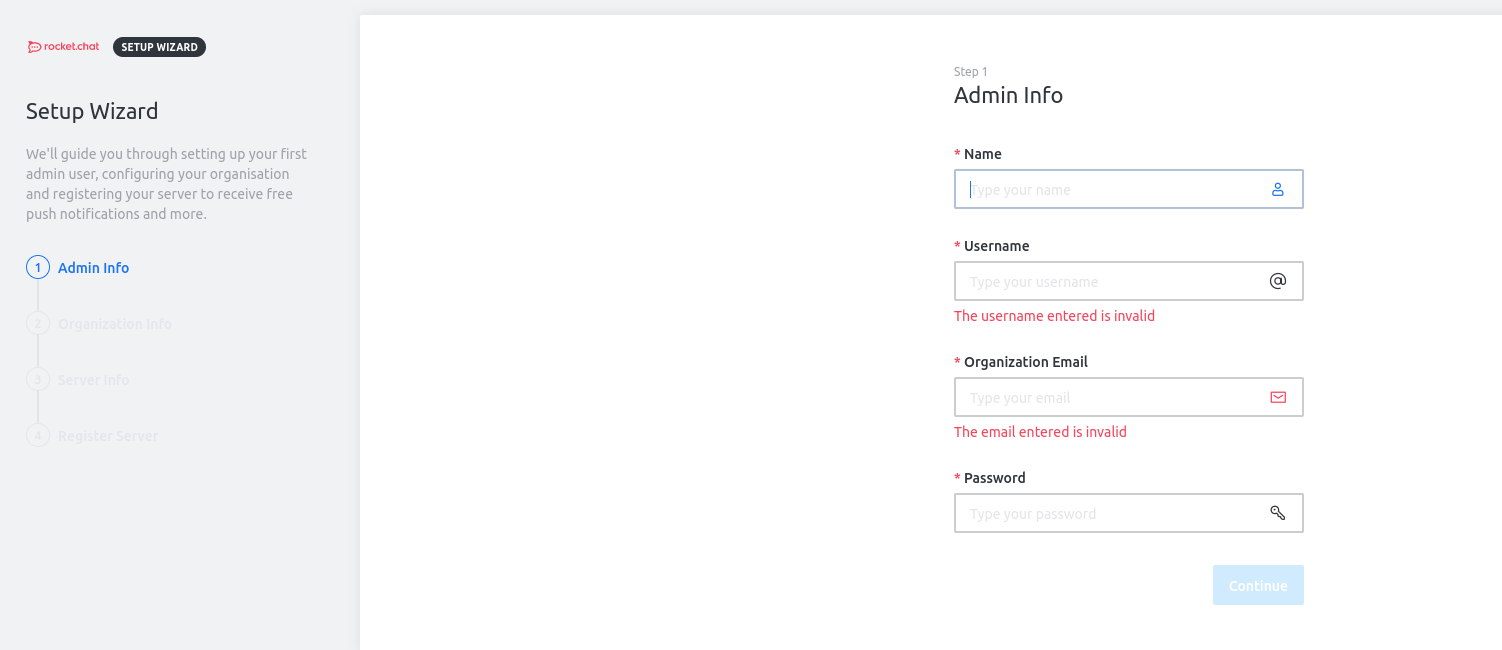Screen dimensions: 1502x650
Task: Open the Server Info step
Action: 94,380
